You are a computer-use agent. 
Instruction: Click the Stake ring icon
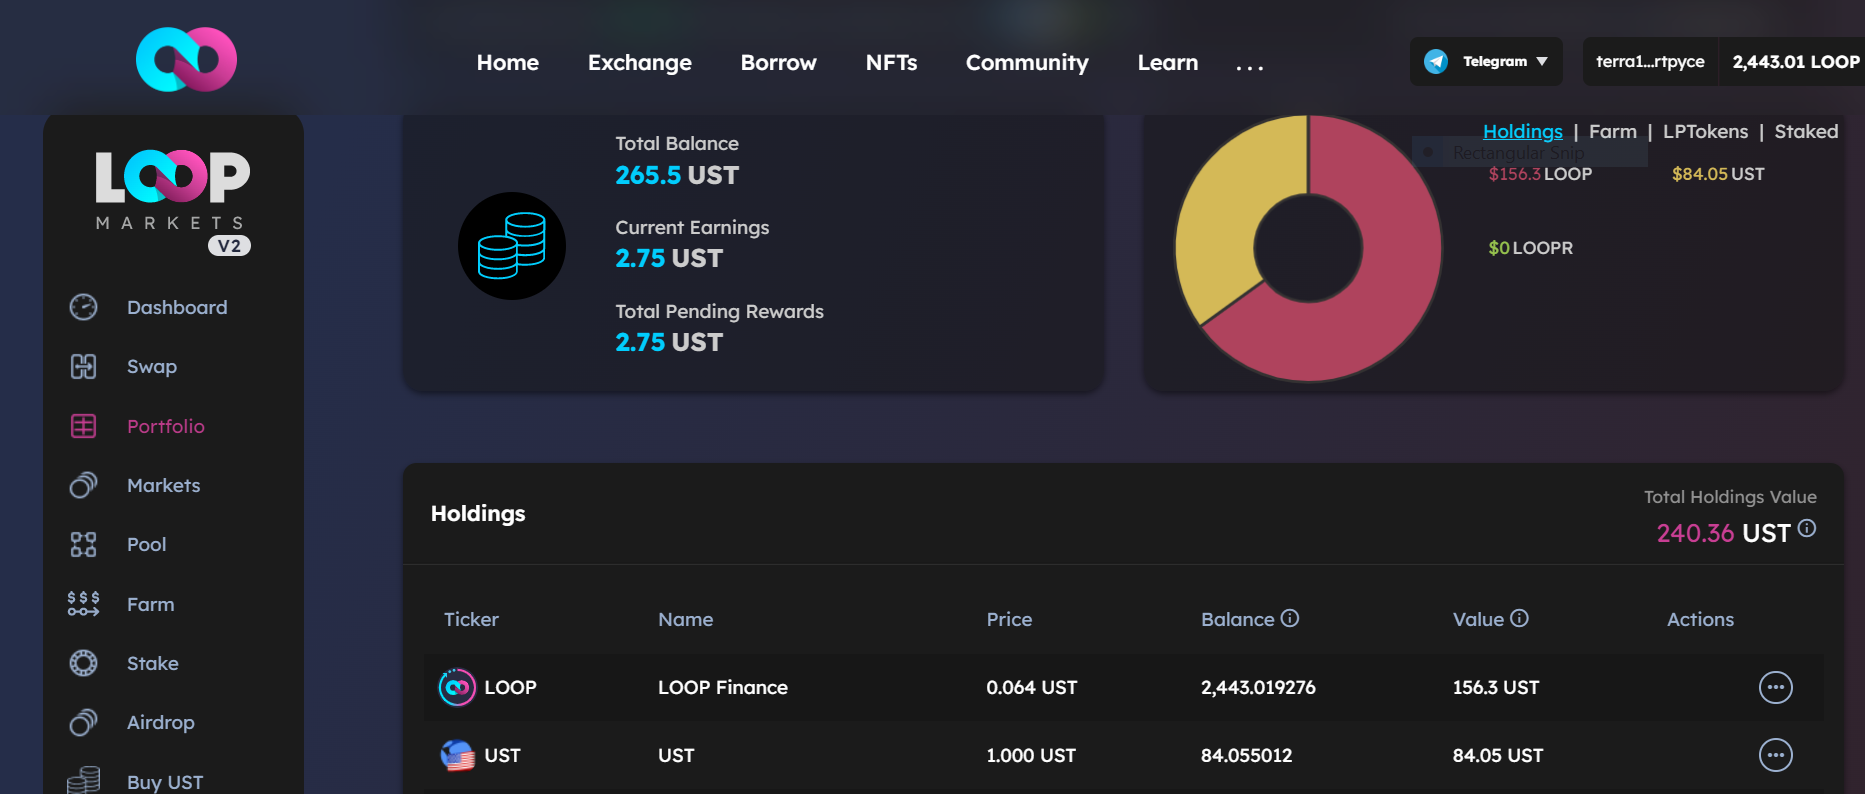pos(83,663)
